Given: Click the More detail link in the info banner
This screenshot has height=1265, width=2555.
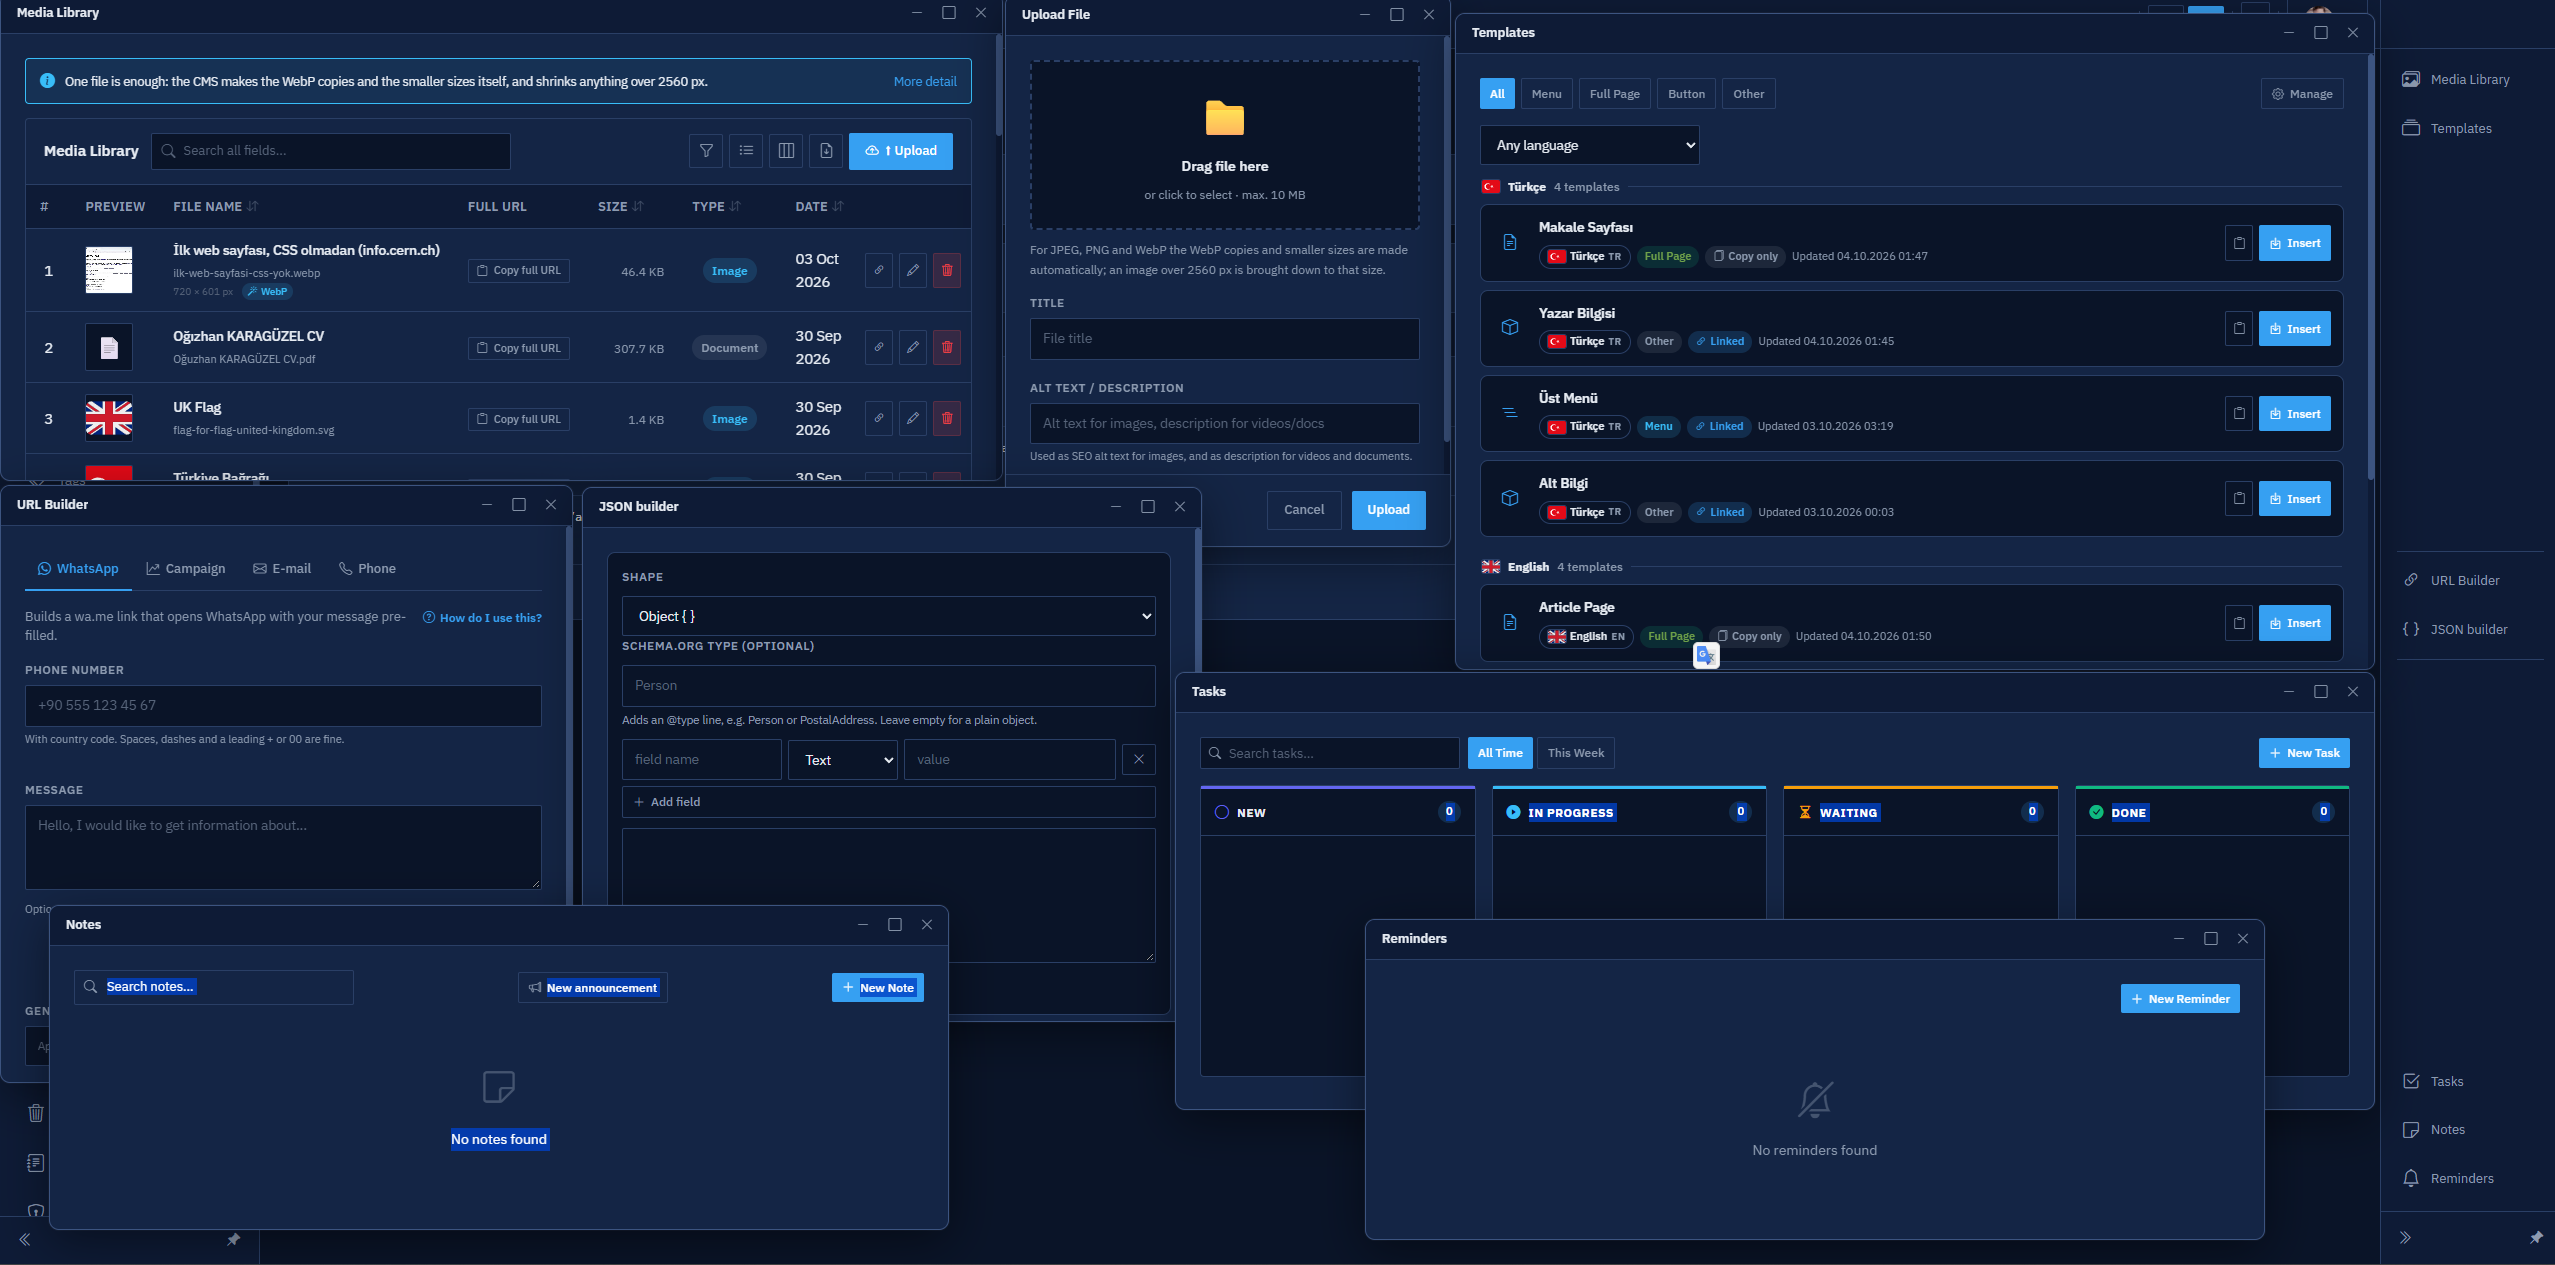Looking at the screenshot, I should (x=924, y=82).
